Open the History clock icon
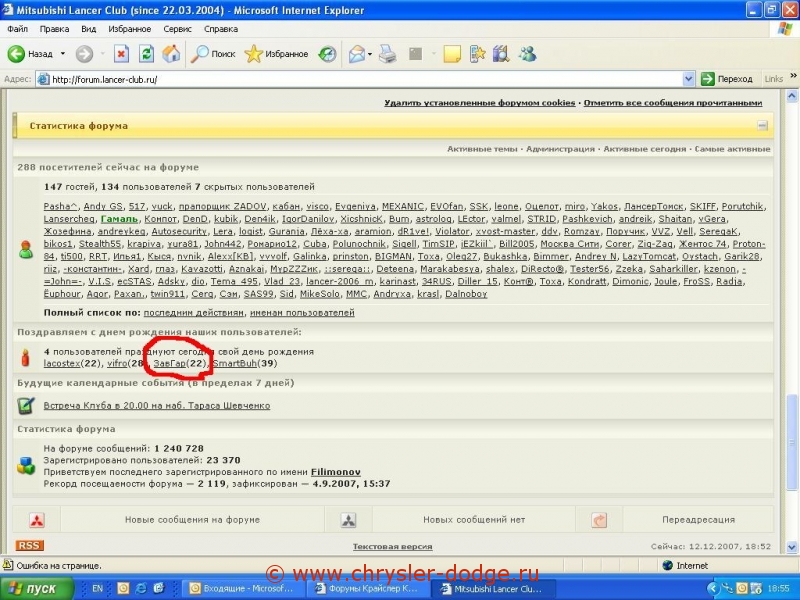This screenshot has width=800, height=600. [x=327, y=54]
